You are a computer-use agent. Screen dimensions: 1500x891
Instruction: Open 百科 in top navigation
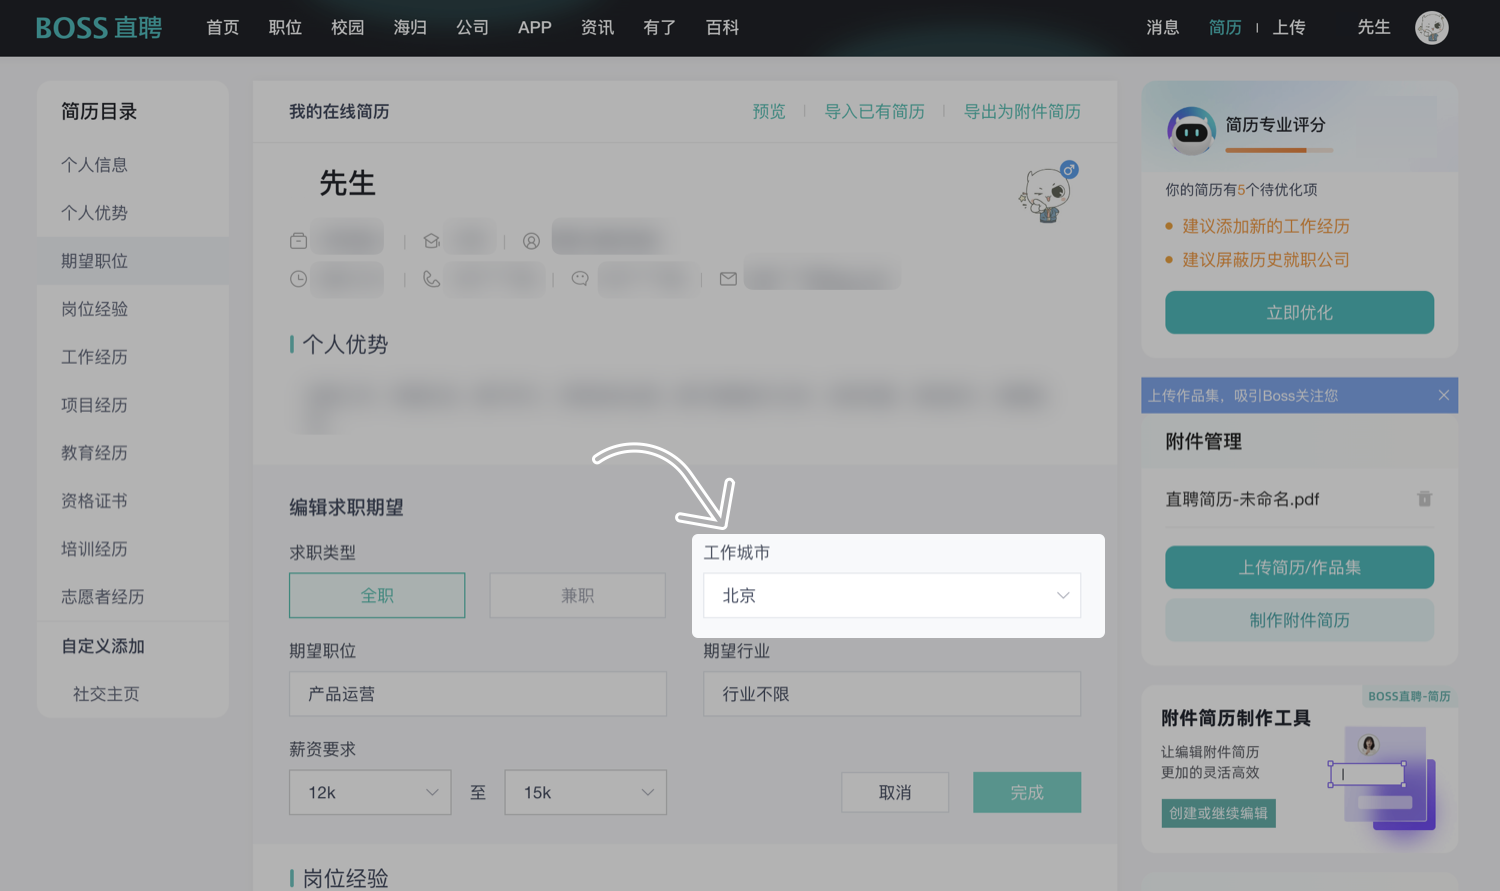[x=722, y=28]
